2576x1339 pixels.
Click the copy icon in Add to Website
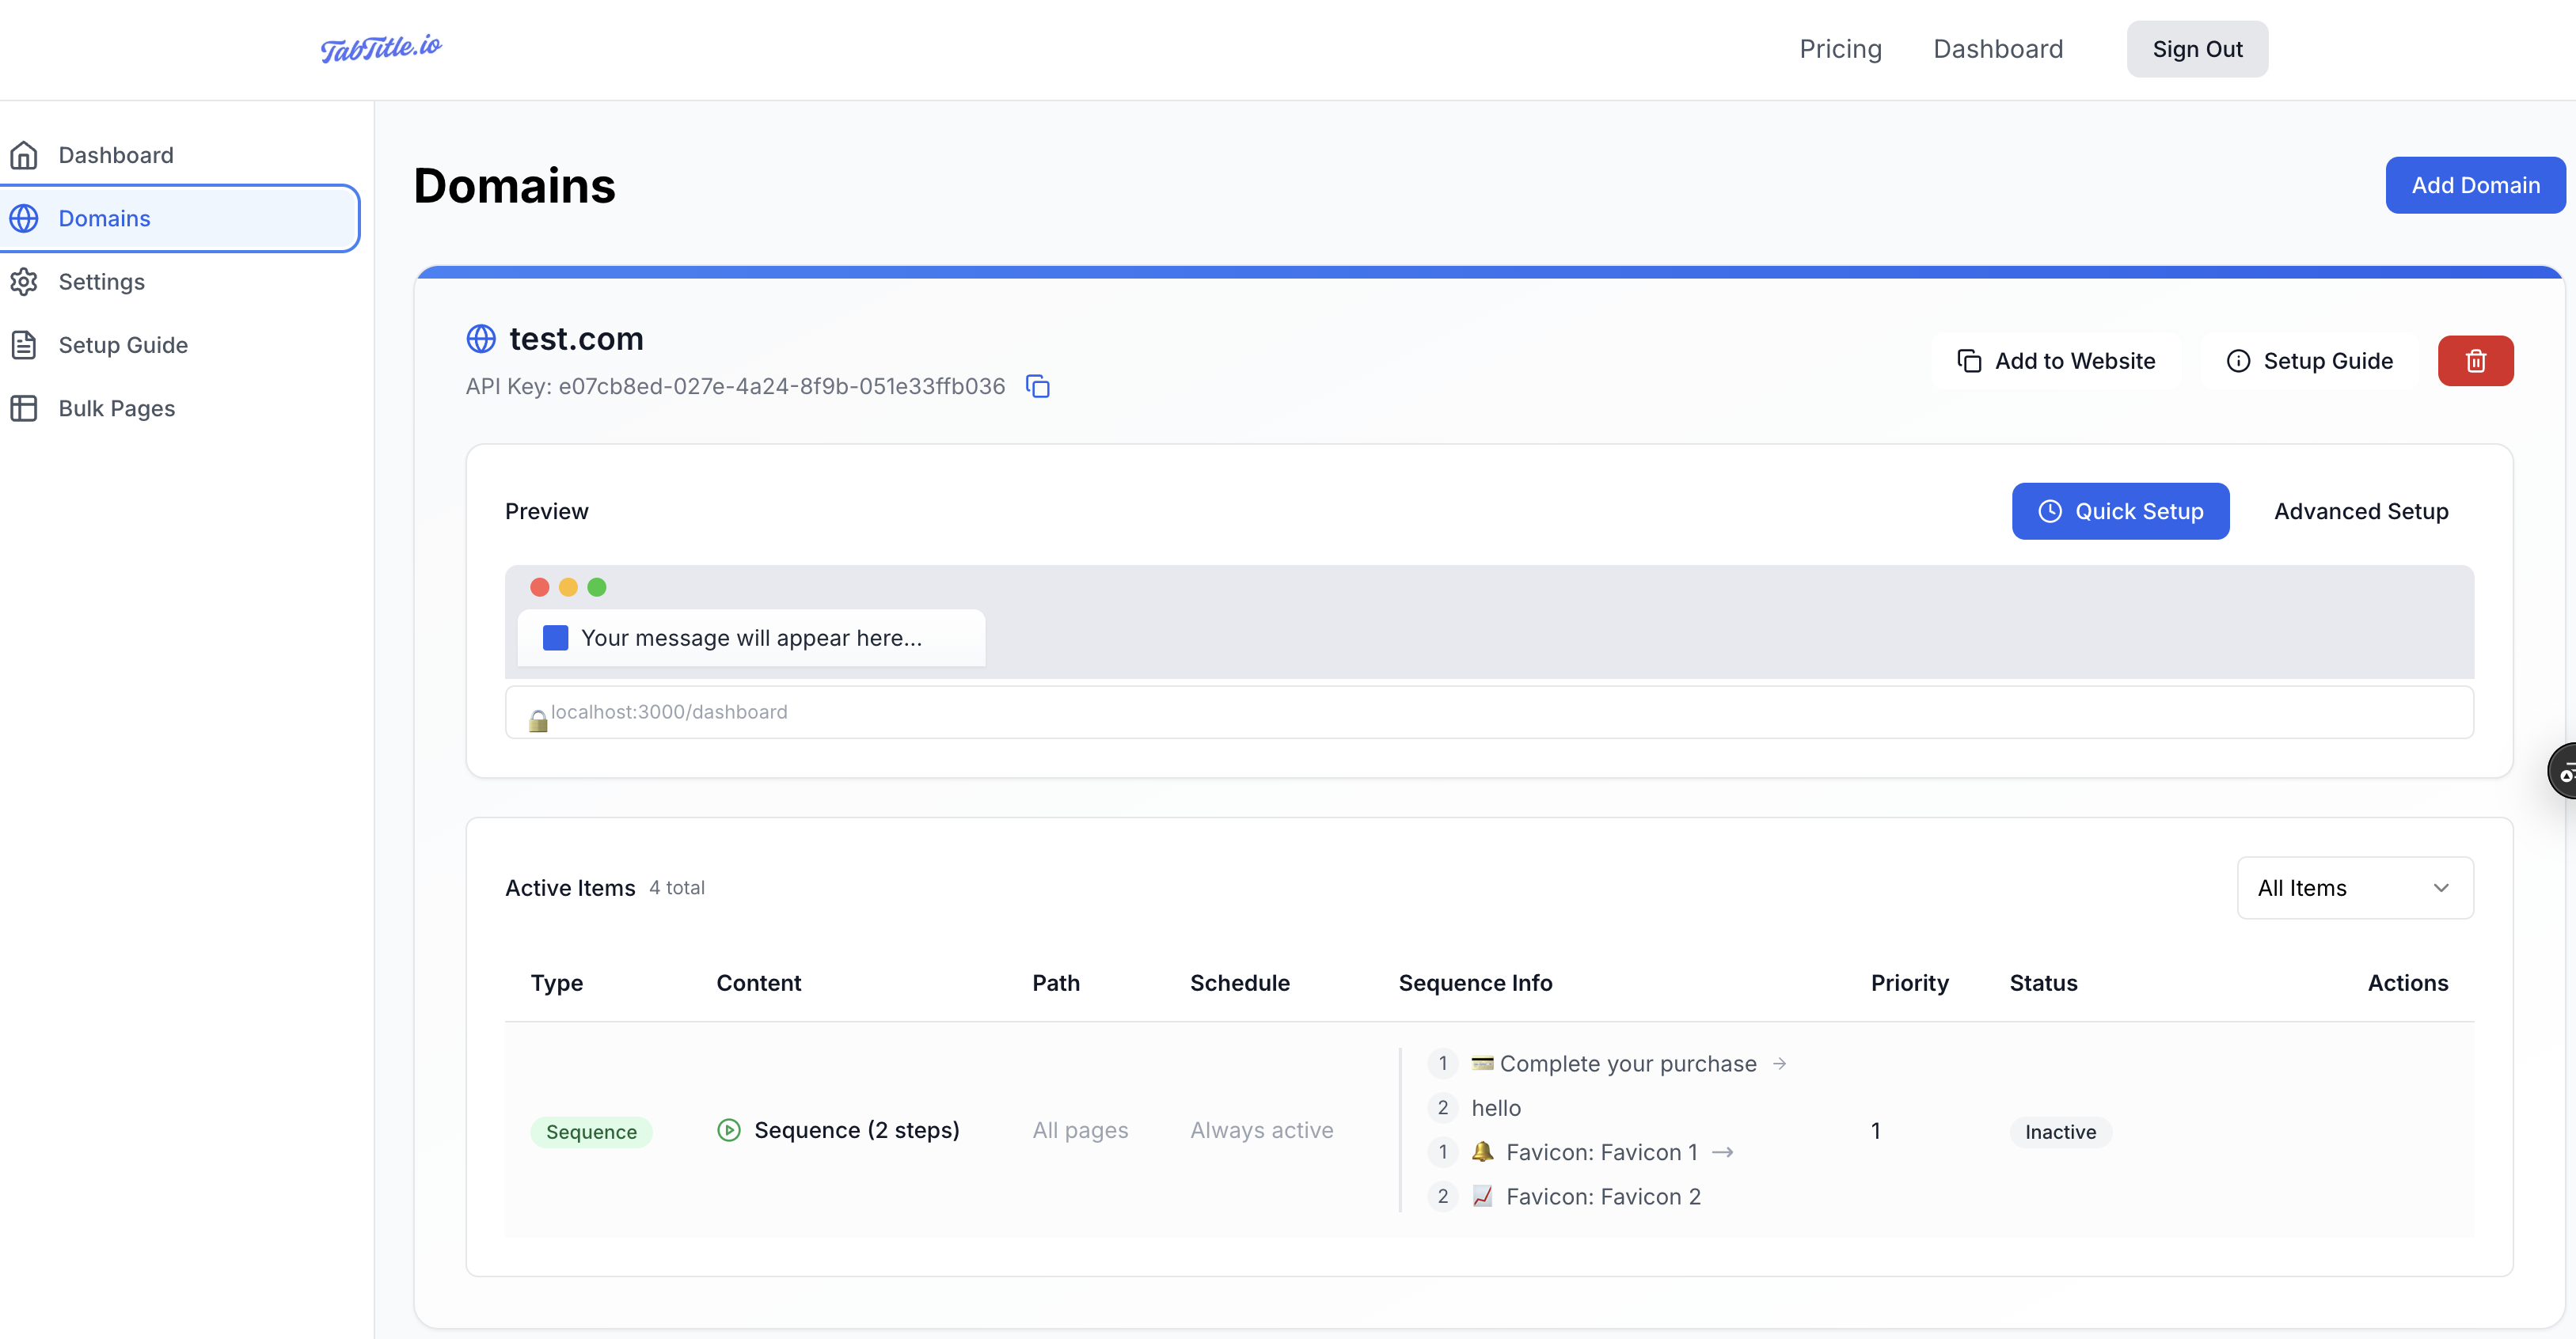(1969, 361)
